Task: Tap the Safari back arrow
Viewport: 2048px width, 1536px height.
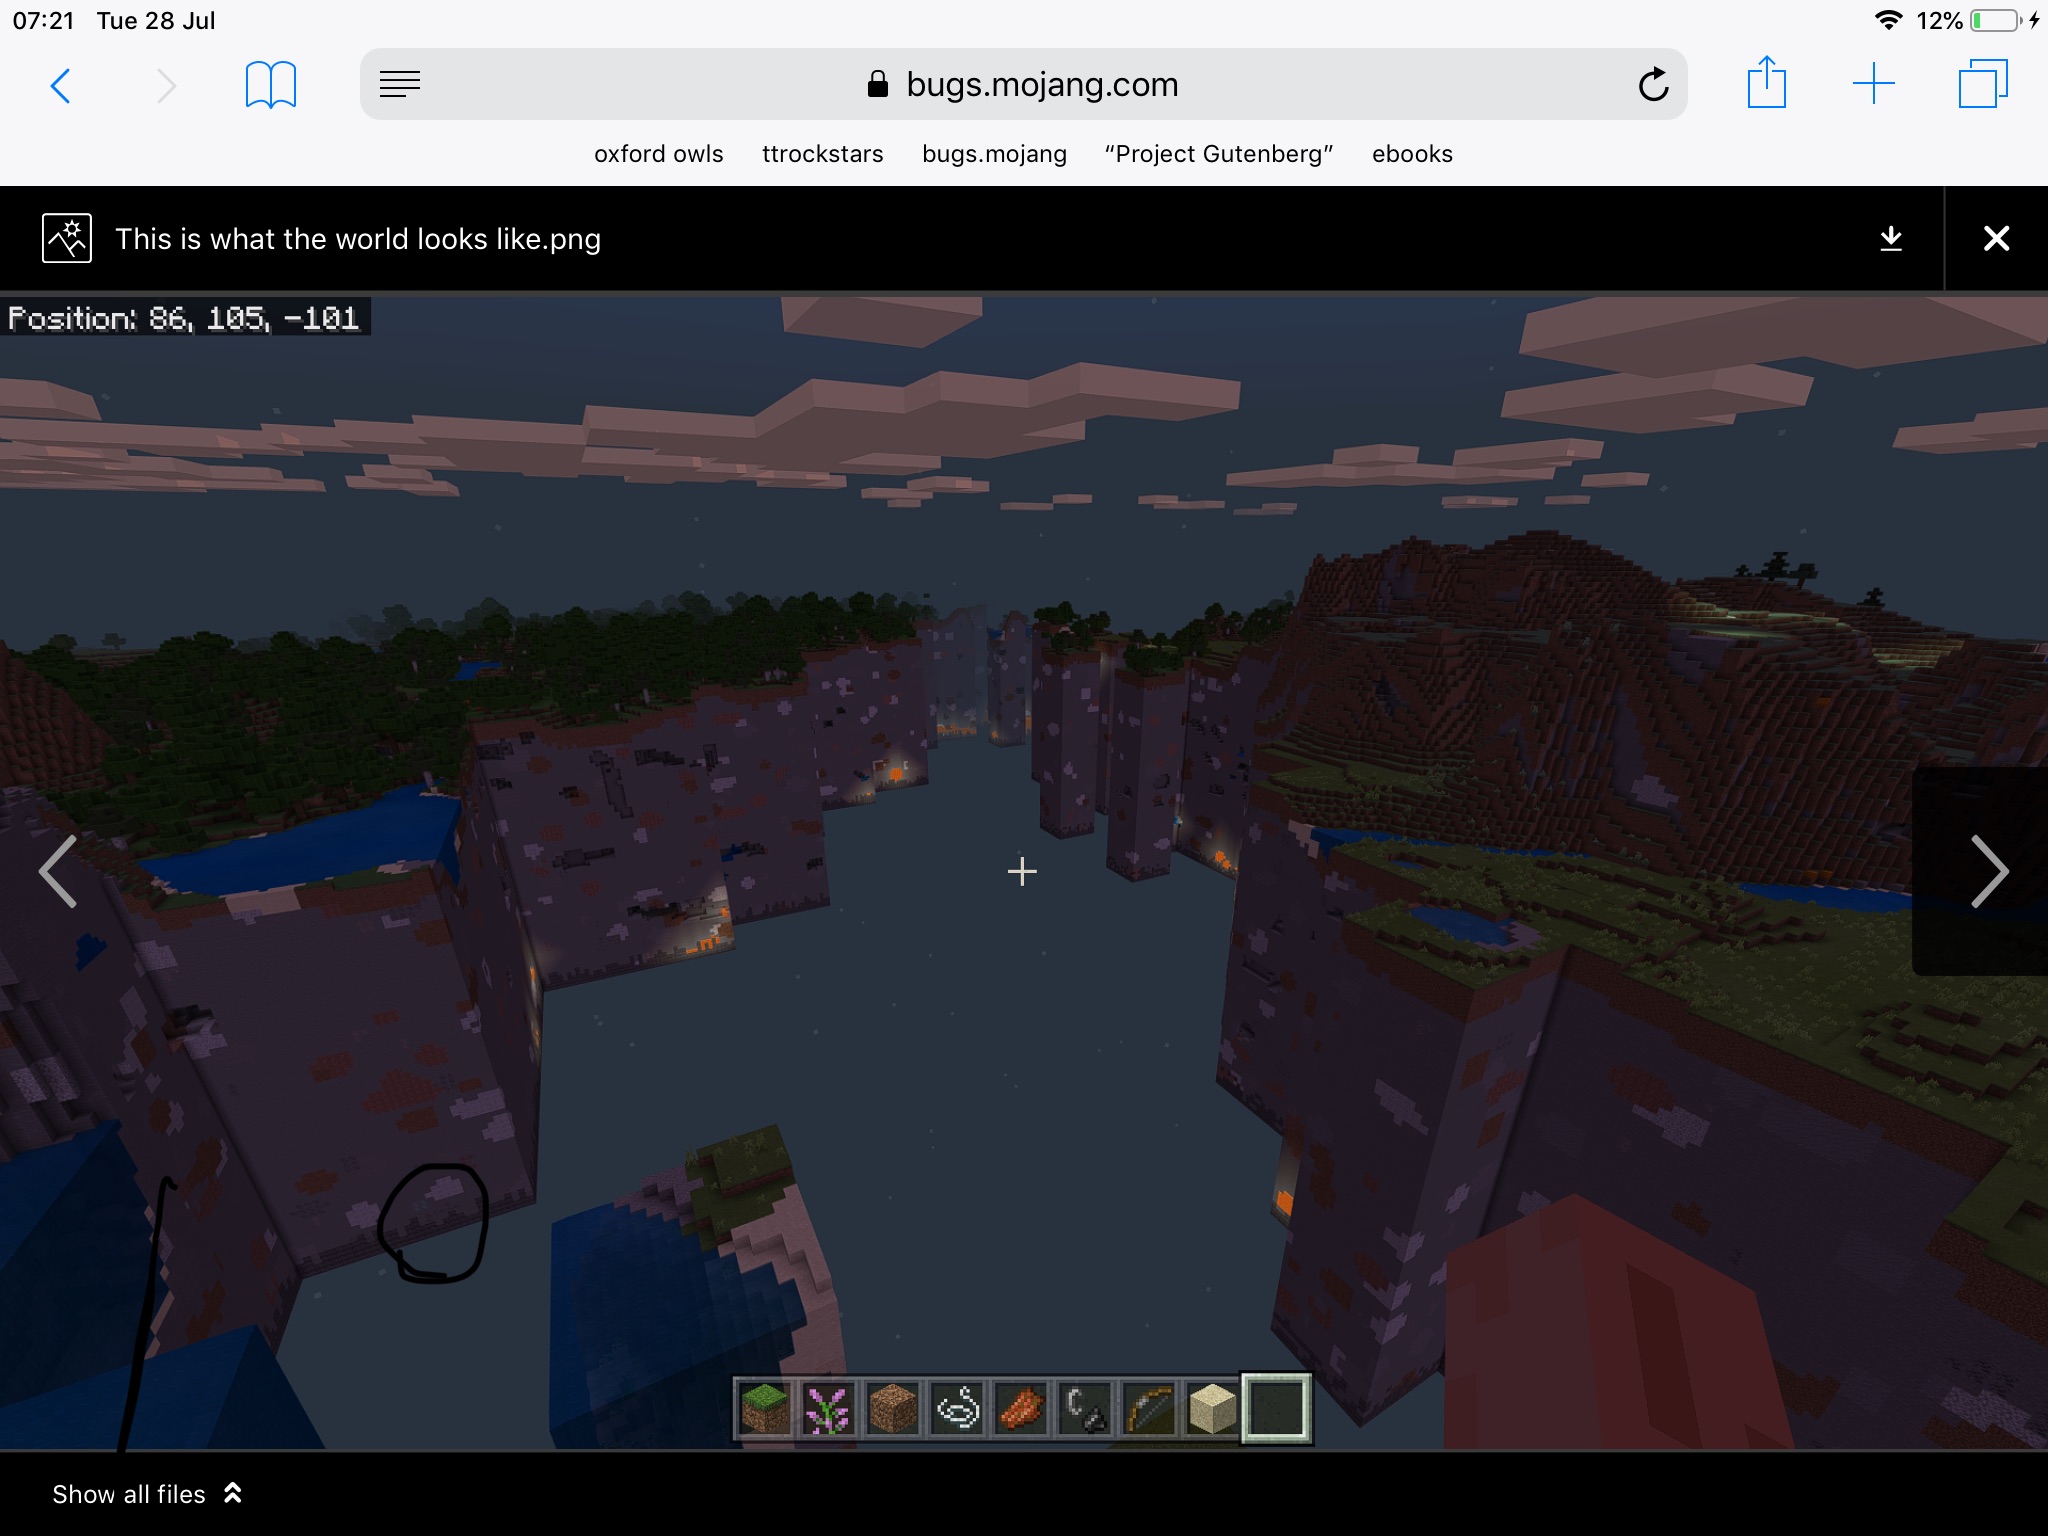Action: click(61, 86)
